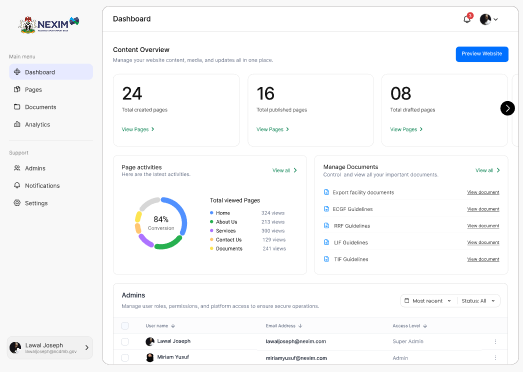Open notifications bell in top header
Image resolution: width=524 pixels, height=372 pixels.
click(468, 19)
